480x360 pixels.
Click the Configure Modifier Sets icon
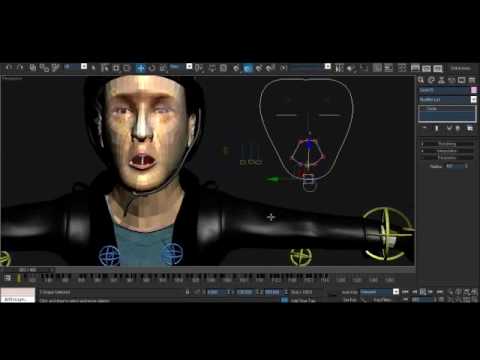pos(470,128)
